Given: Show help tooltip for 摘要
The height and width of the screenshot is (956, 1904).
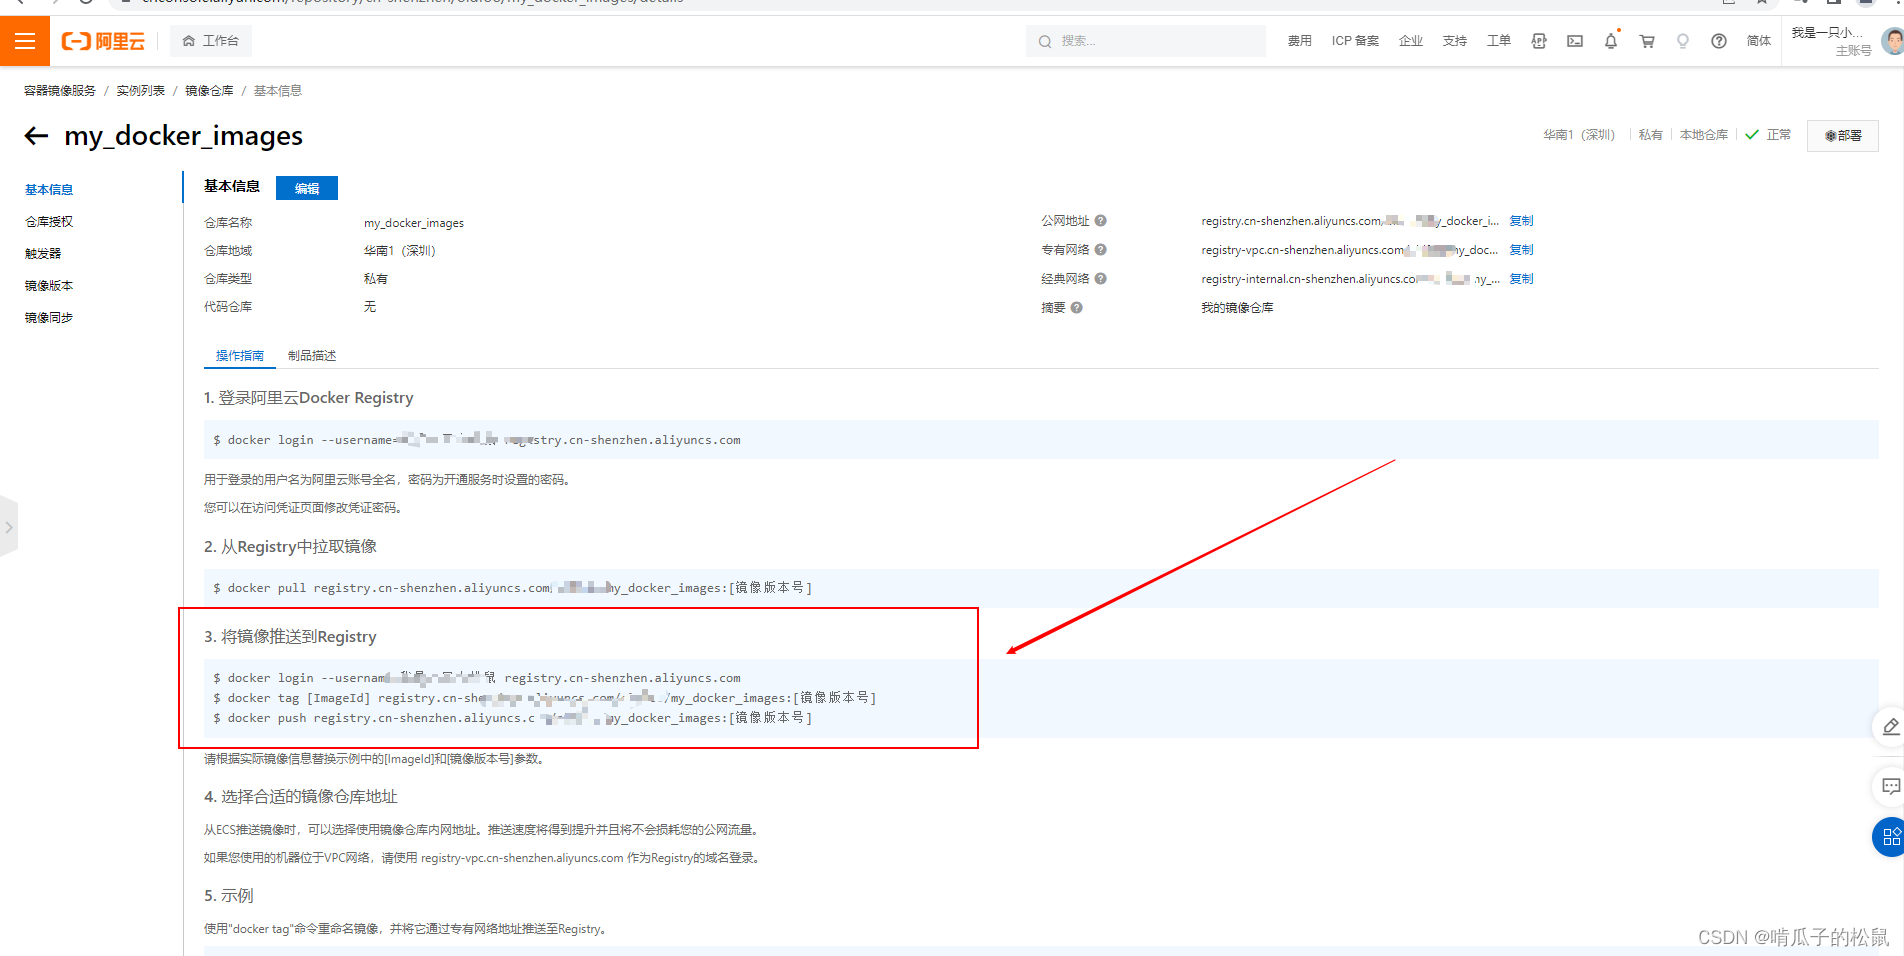Looking at the screenshot, I should pyautogui.click(x=1077, y=308).
